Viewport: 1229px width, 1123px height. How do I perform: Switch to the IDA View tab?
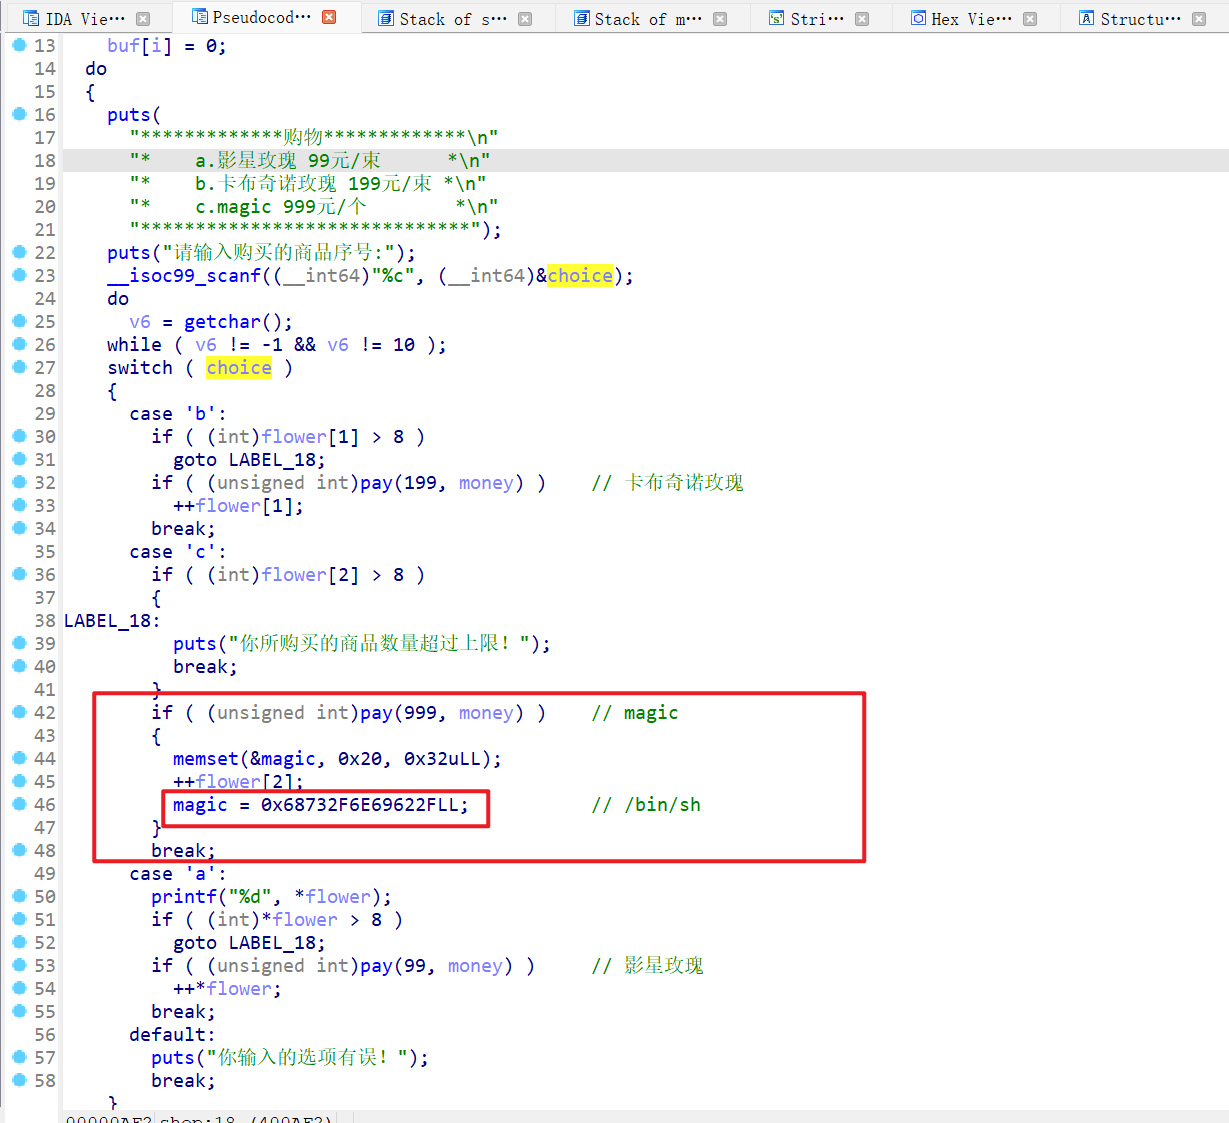(85, 19)
